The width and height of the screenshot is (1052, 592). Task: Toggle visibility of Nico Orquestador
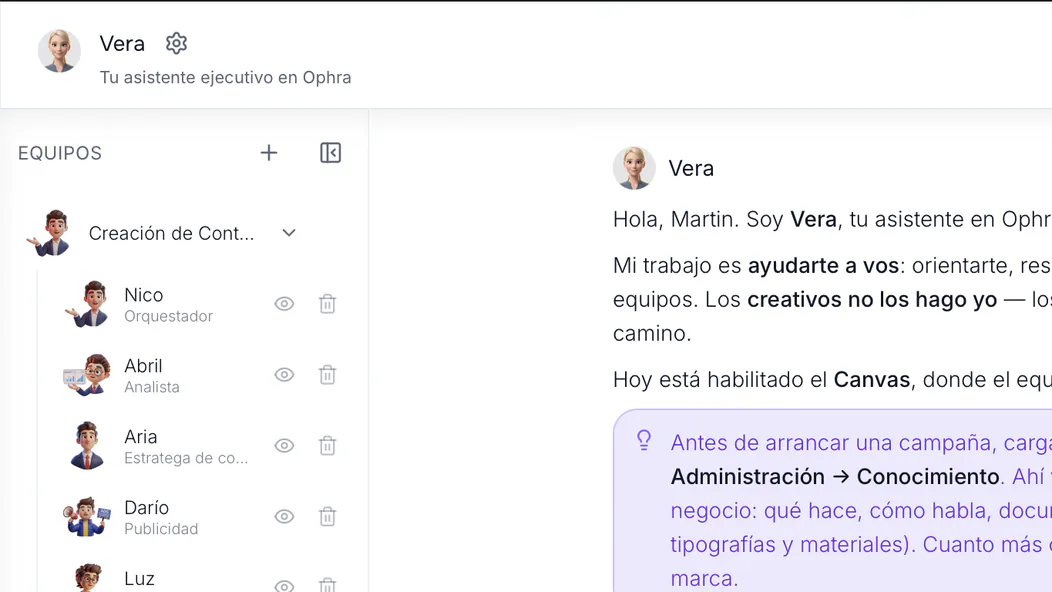click(x=284, y=304)
